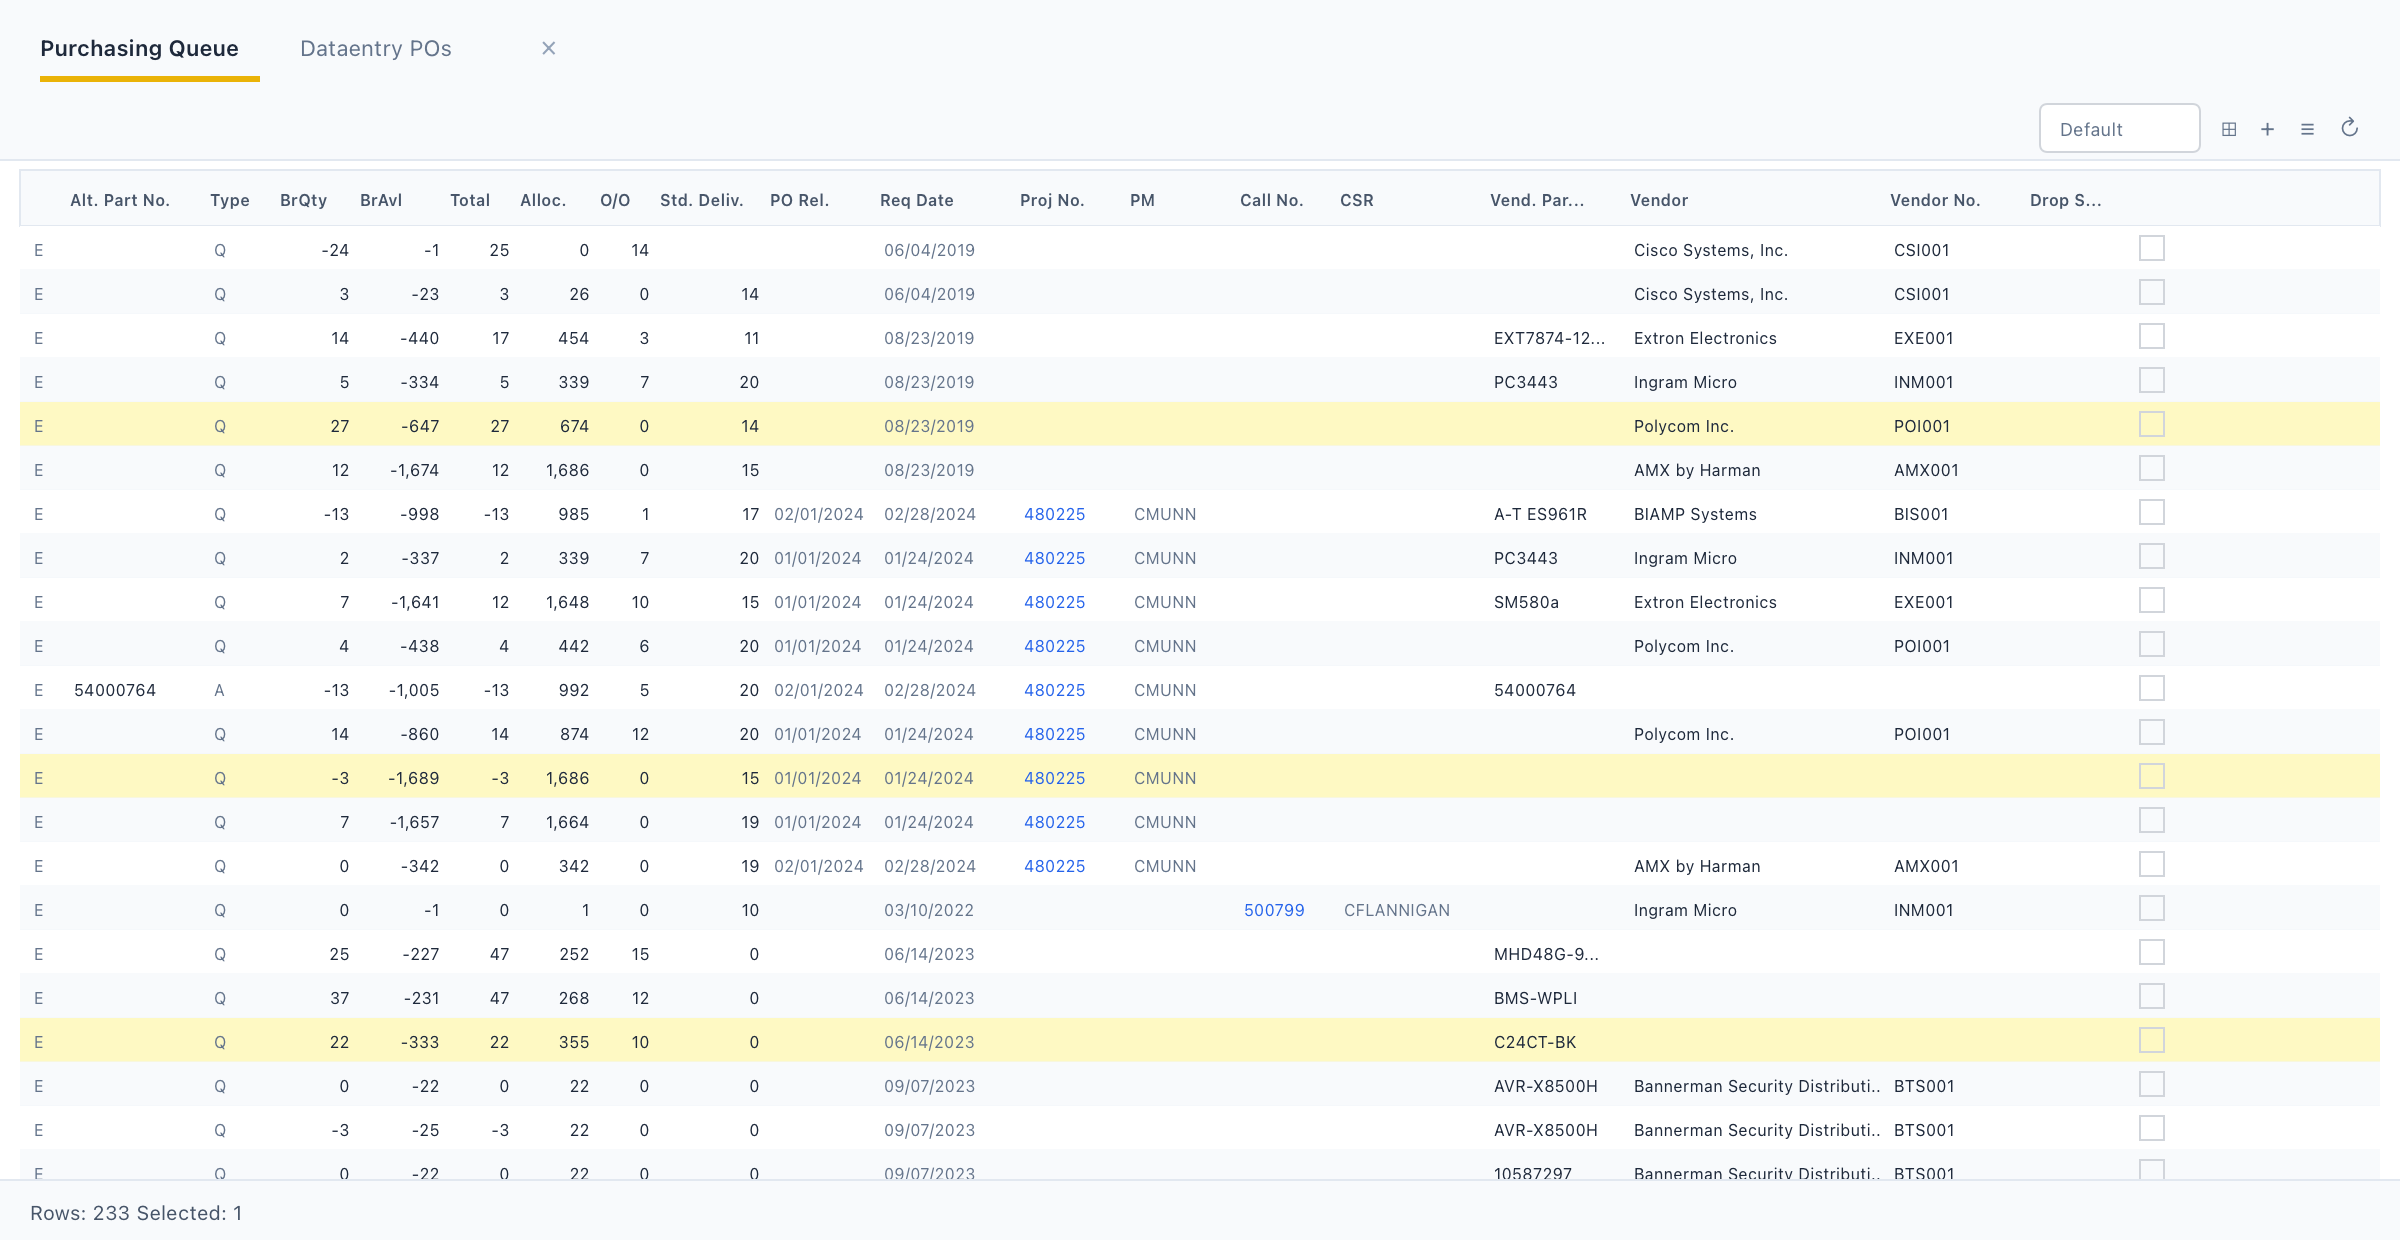Open call number 500799 link
Viewport: 2400px width, 1240px height.
(1274, 910)
